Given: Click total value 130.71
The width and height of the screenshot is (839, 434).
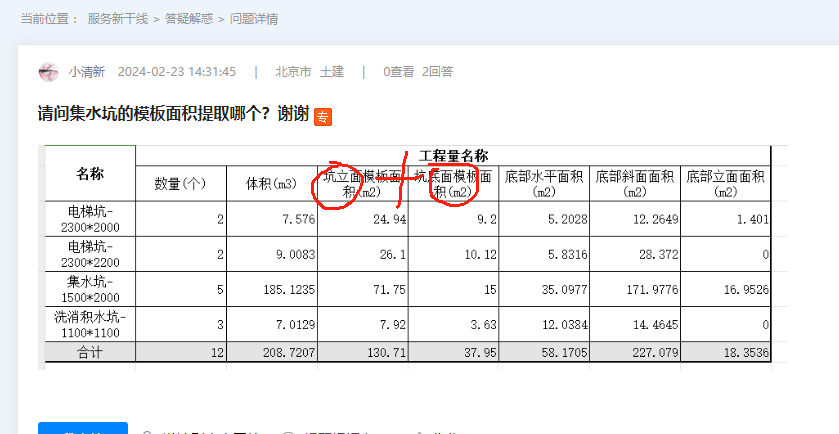Looking at the screenshot, I should [363, 353].
